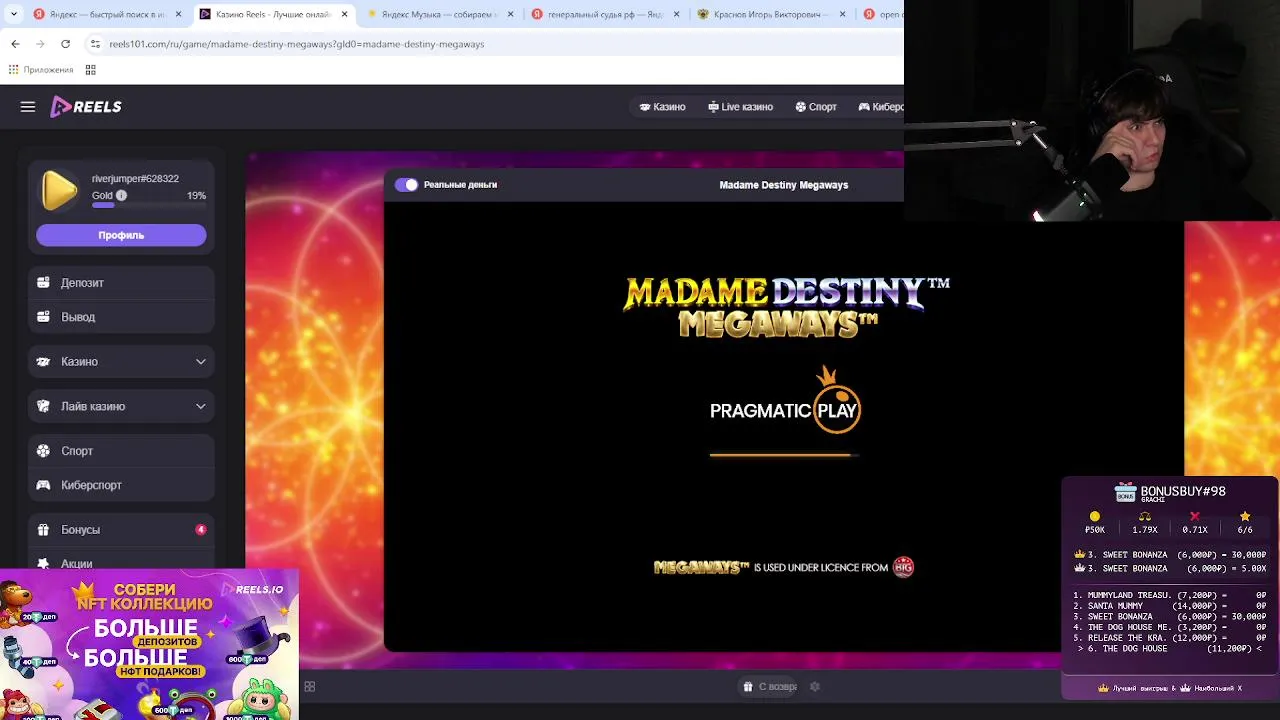Viewport: 1280px width, 720px height.
Task: Expand the Лайв казино sidebar section chevron
Action: pyautogui.click(x=201, y=407)
